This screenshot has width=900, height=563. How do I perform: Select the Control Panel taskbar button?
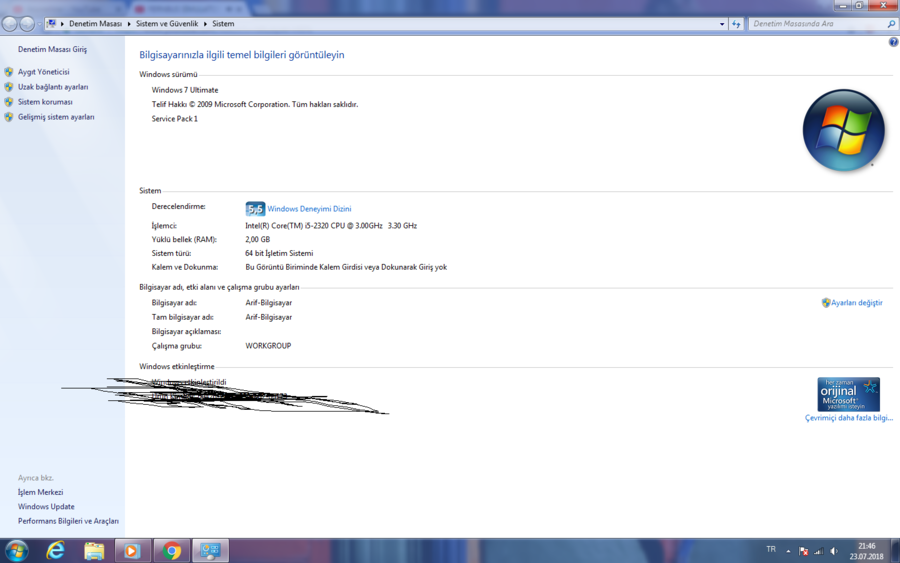coord(210,551)
